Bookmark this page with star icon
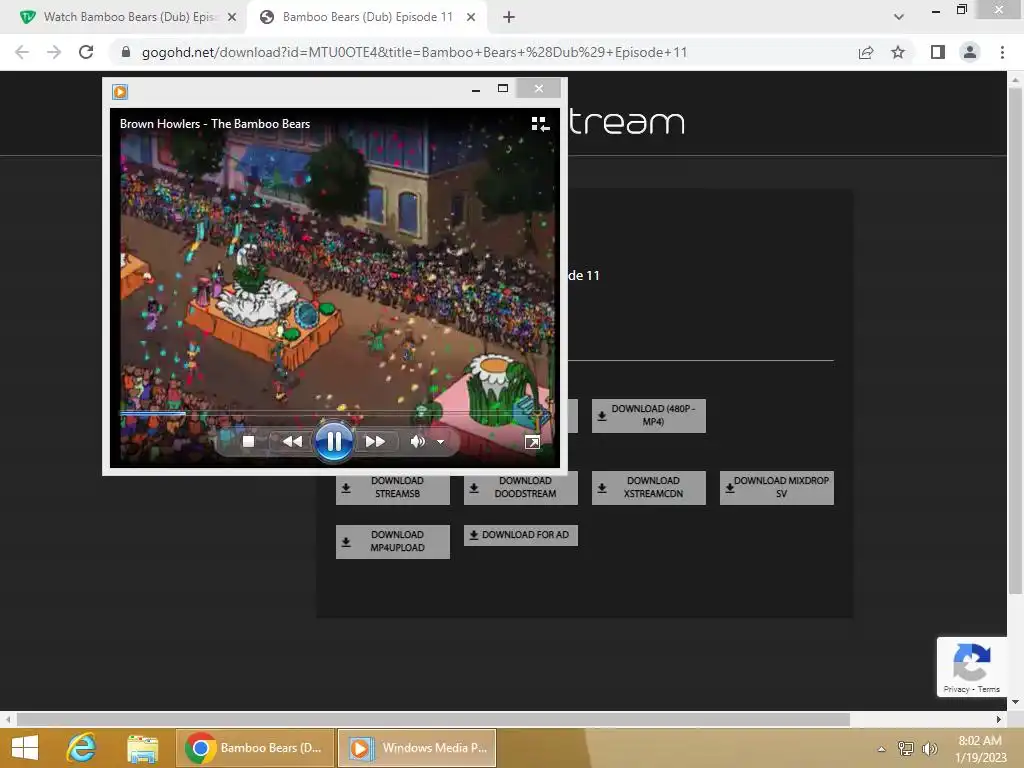This screenshot has width=1024, height=768. pos(898,52)
